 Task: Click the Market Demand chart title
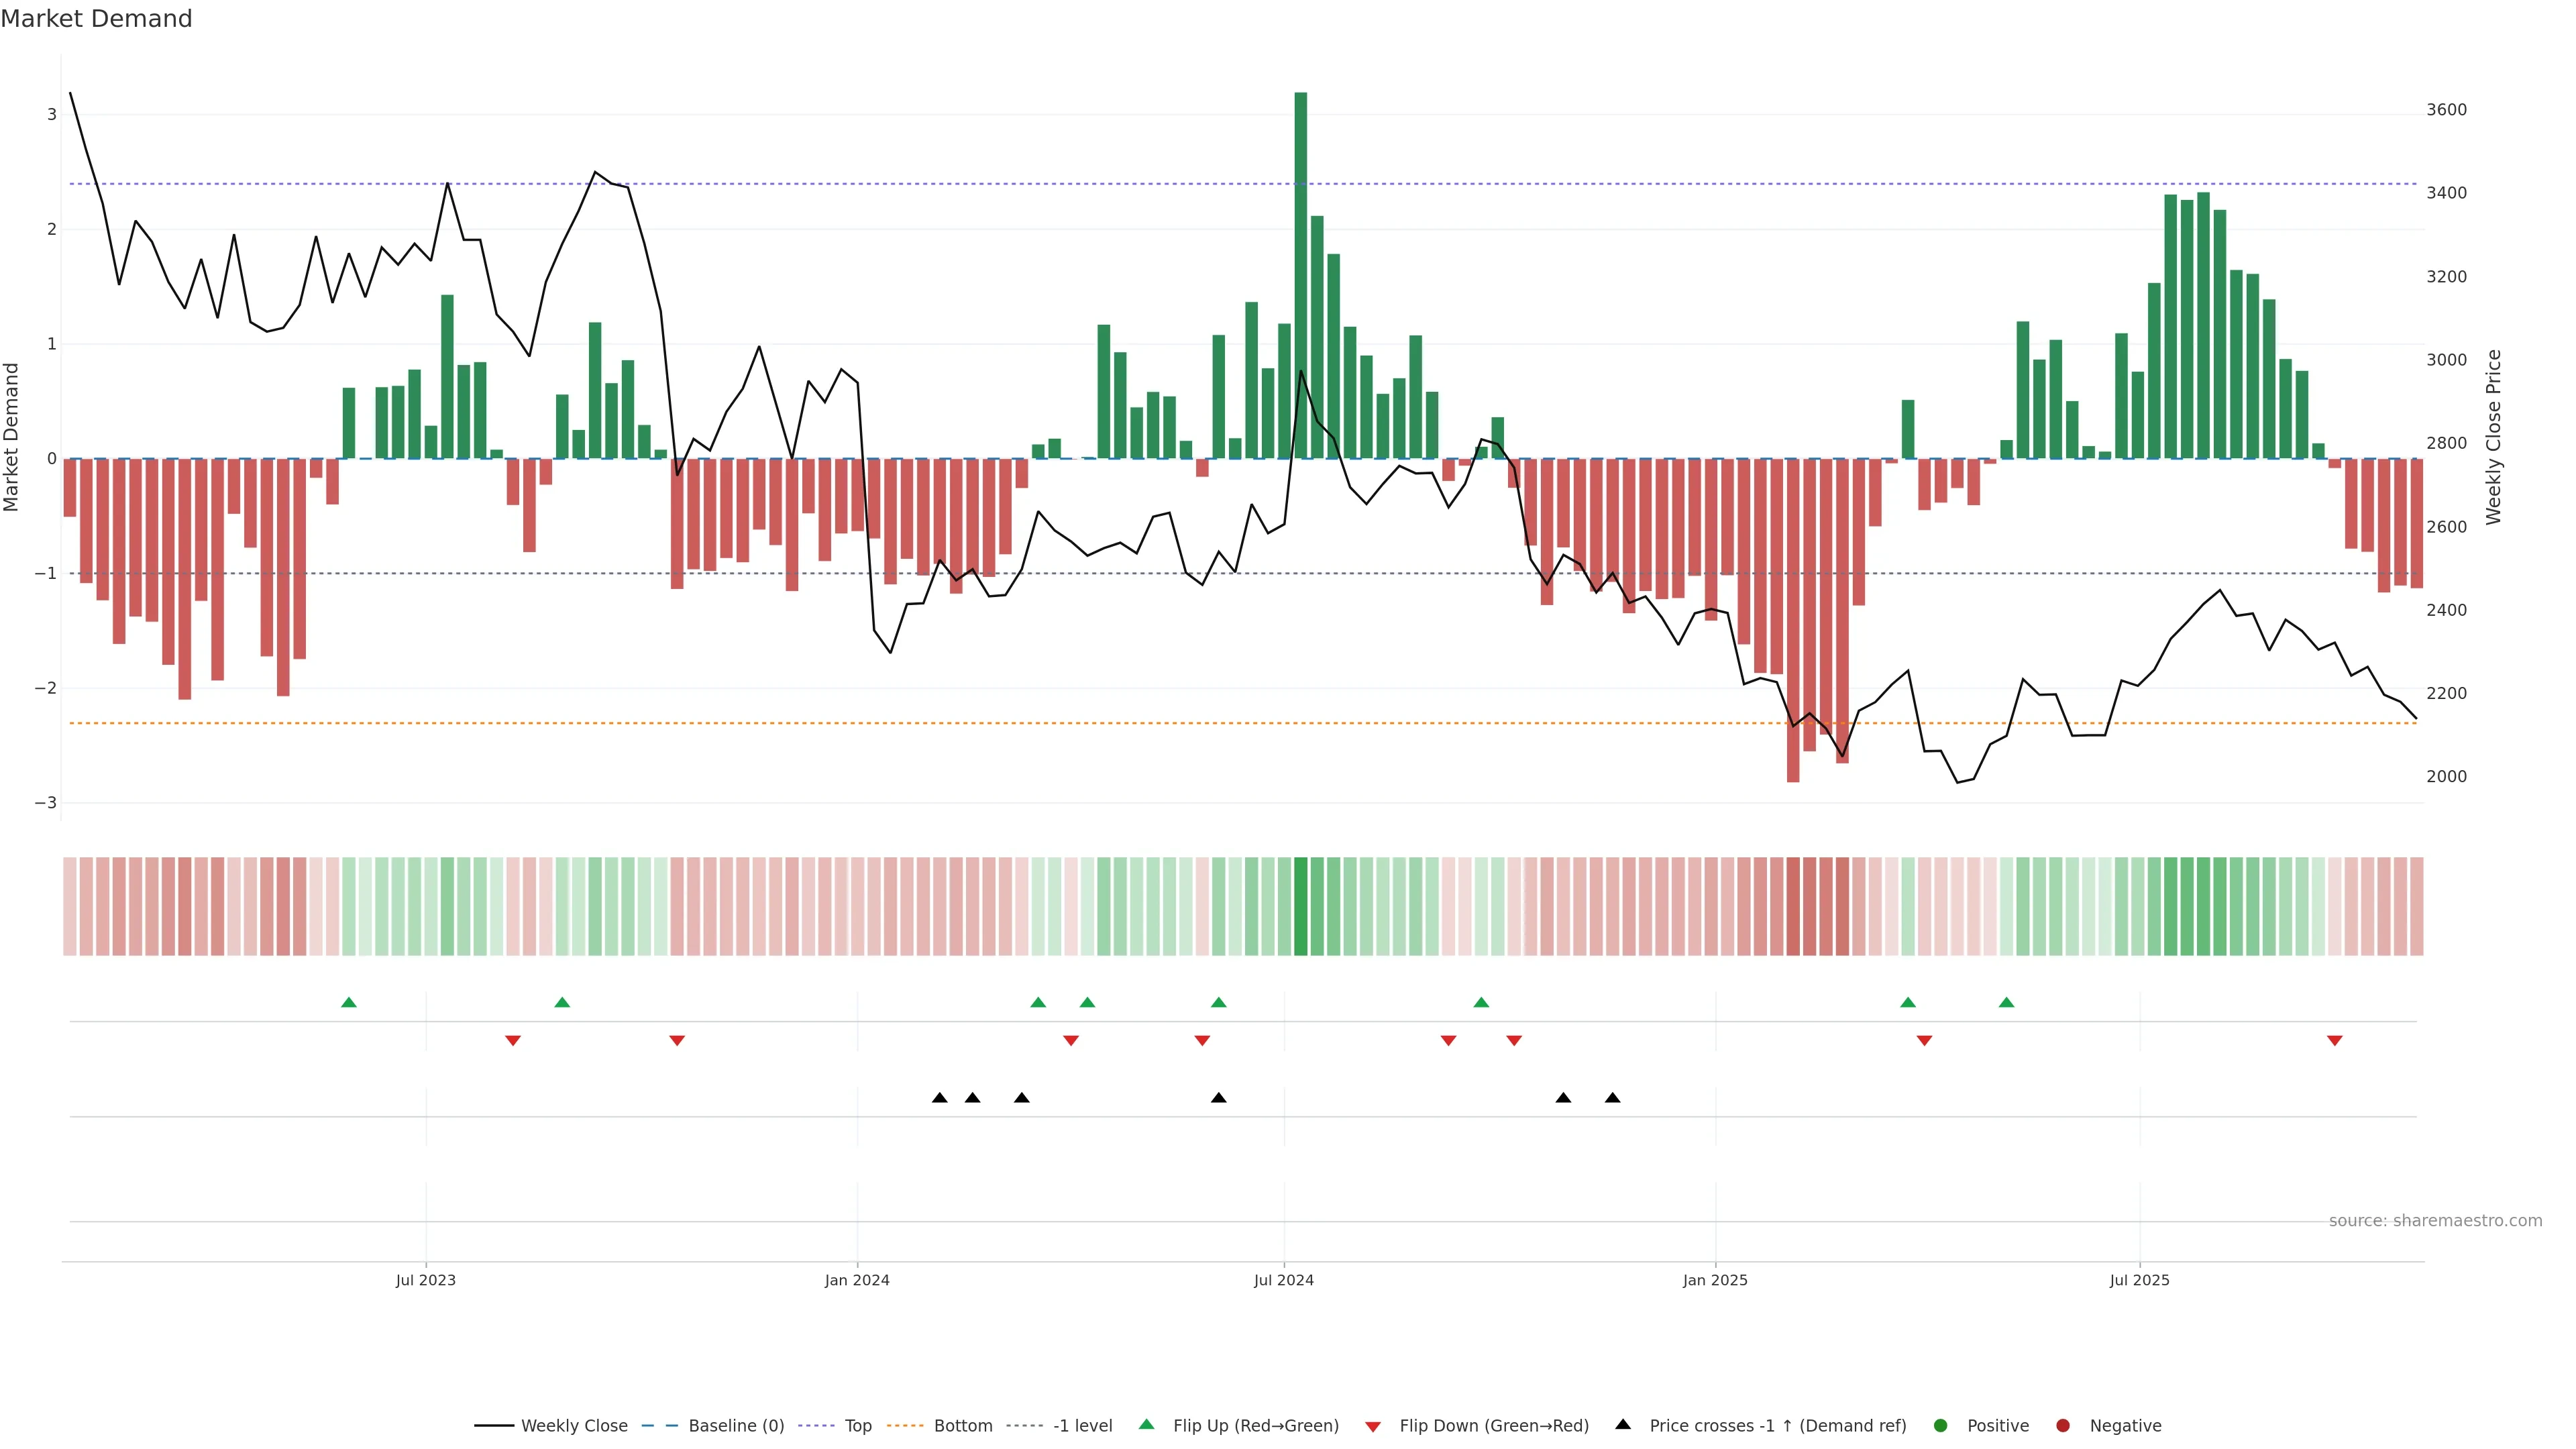(96, 19)
